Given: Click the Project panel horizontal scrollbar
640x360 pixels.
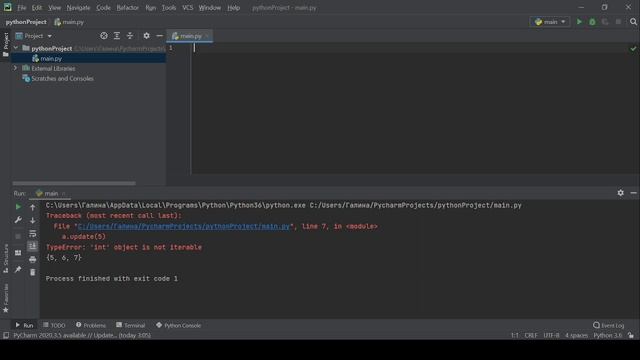Looking at the screenshot, I should [74, 183].
